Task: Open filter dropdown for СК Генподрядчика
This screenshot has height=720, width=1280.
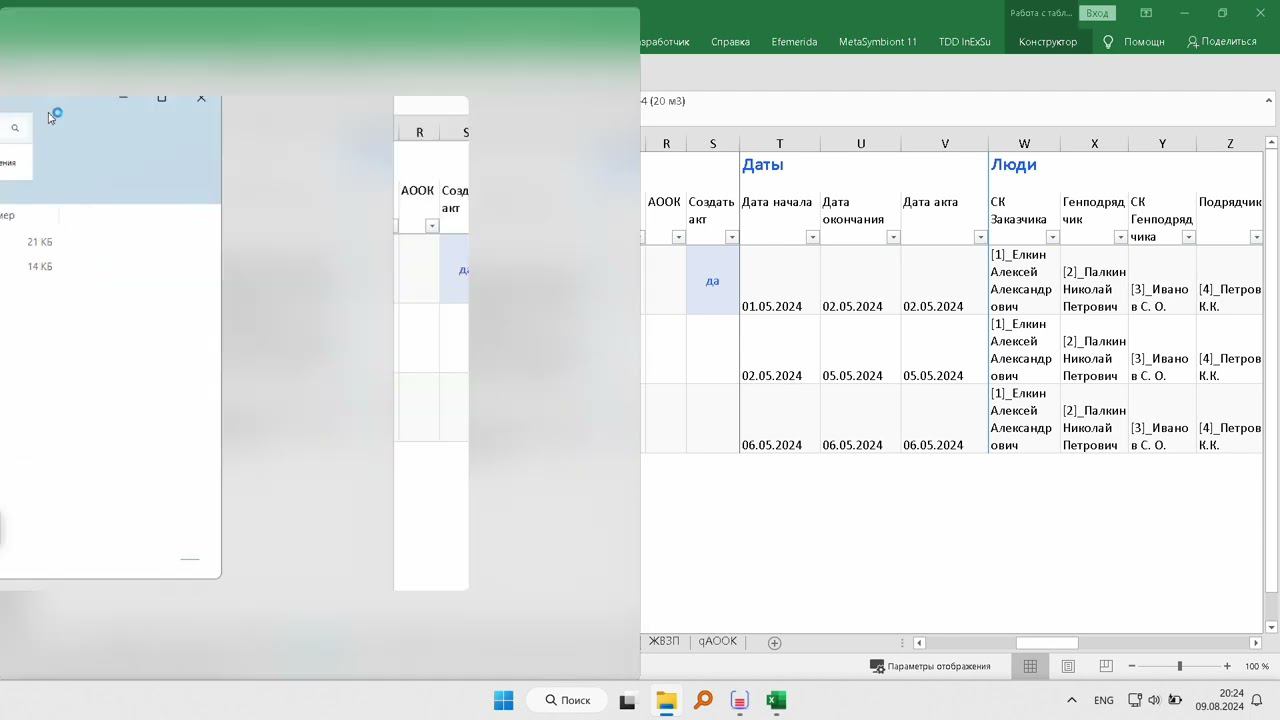Action: click(1188, 237)
